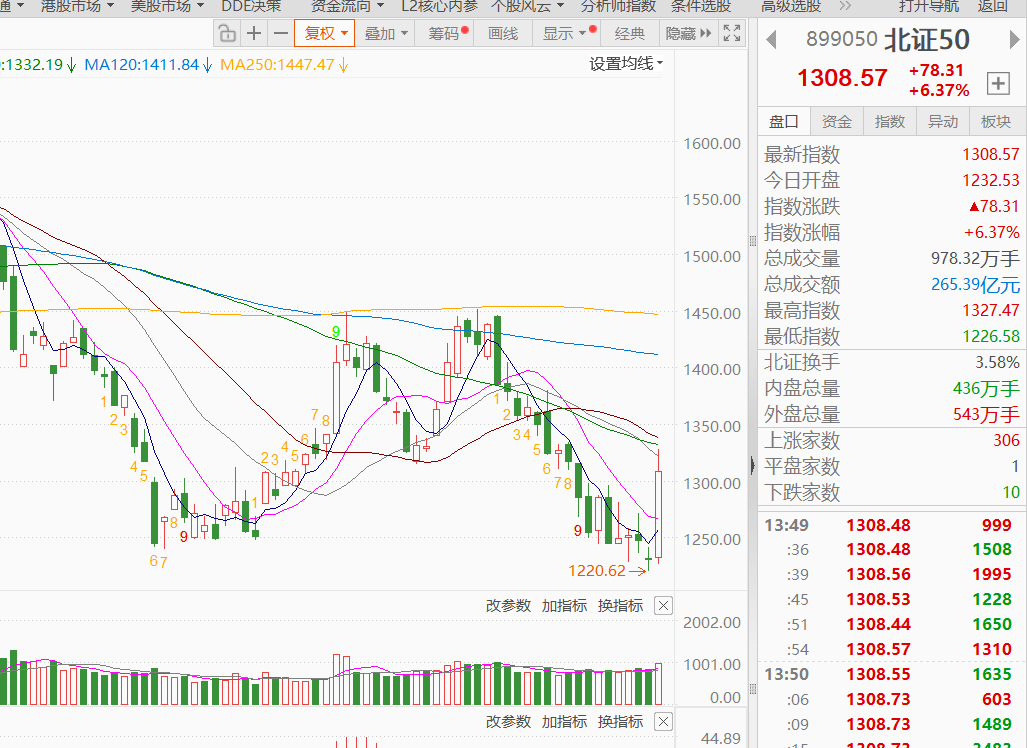Open 分析师指数 menu
This screenshot has width=1027, height=748.
click(618, 7)
